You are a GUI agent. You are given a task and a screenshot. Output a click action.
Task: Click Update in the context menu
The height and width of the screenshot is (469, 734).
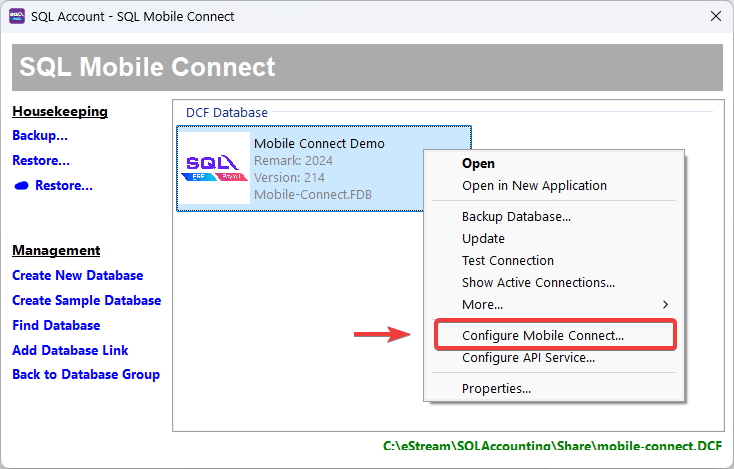(x=483, y=238)
